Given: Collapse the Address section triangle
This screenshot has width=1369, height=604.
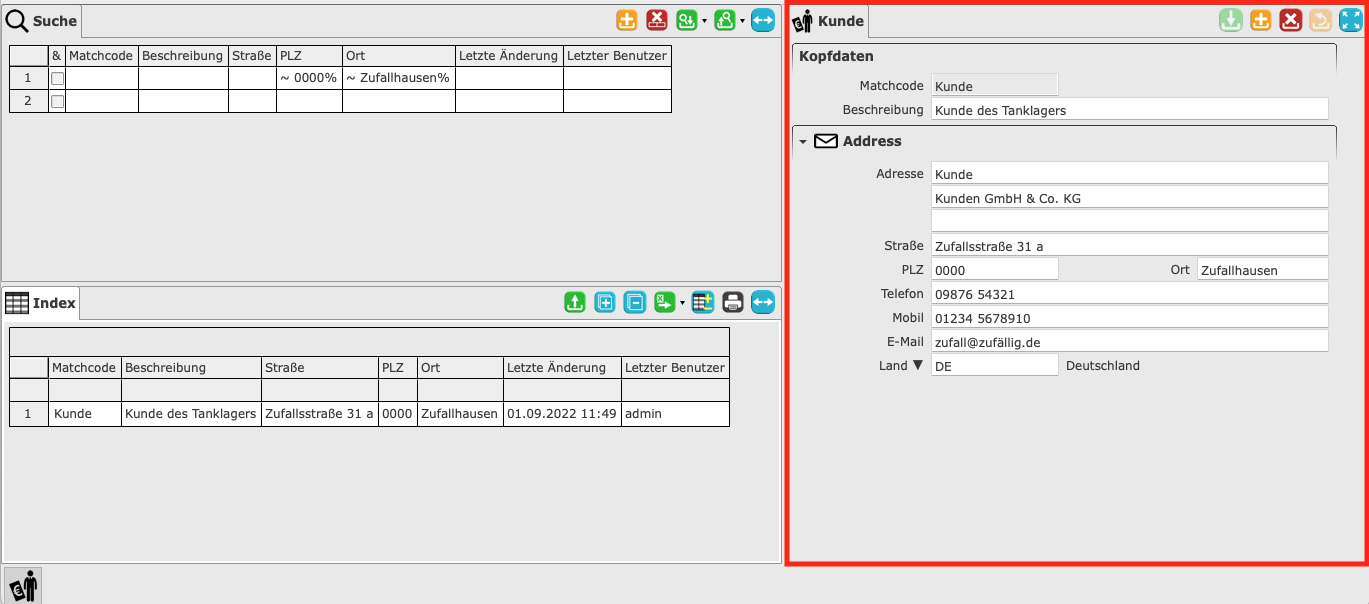Looking at the screenshot, I should tap(803, 142).
